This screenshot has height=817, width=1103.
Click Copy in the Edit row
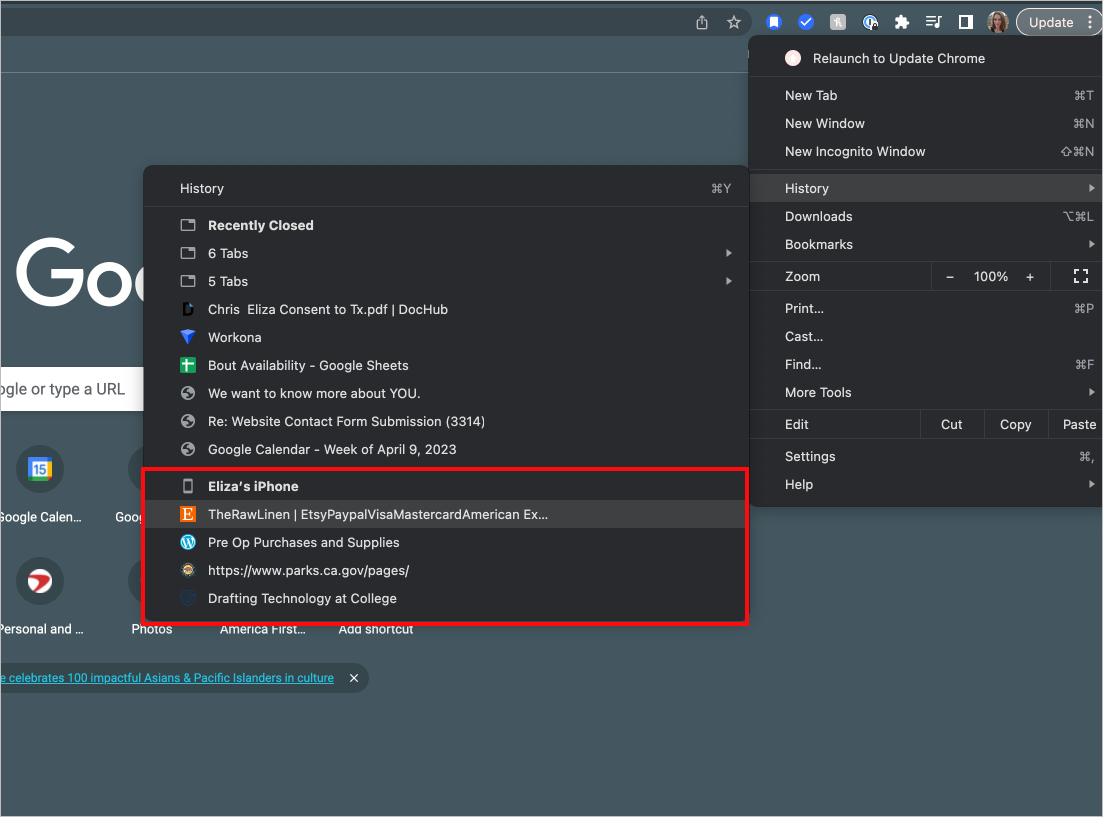[1015, 424]
